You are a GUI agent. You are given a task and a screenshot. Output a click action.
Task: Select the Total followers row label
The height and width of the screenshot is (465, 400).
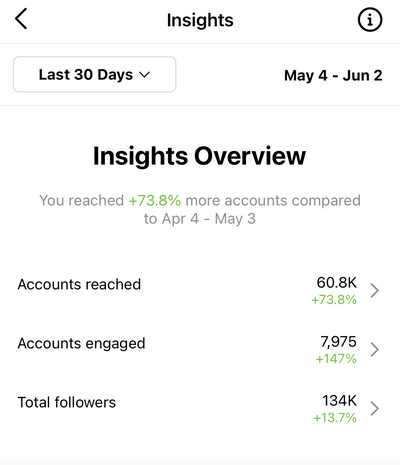[x=67, y=402]
